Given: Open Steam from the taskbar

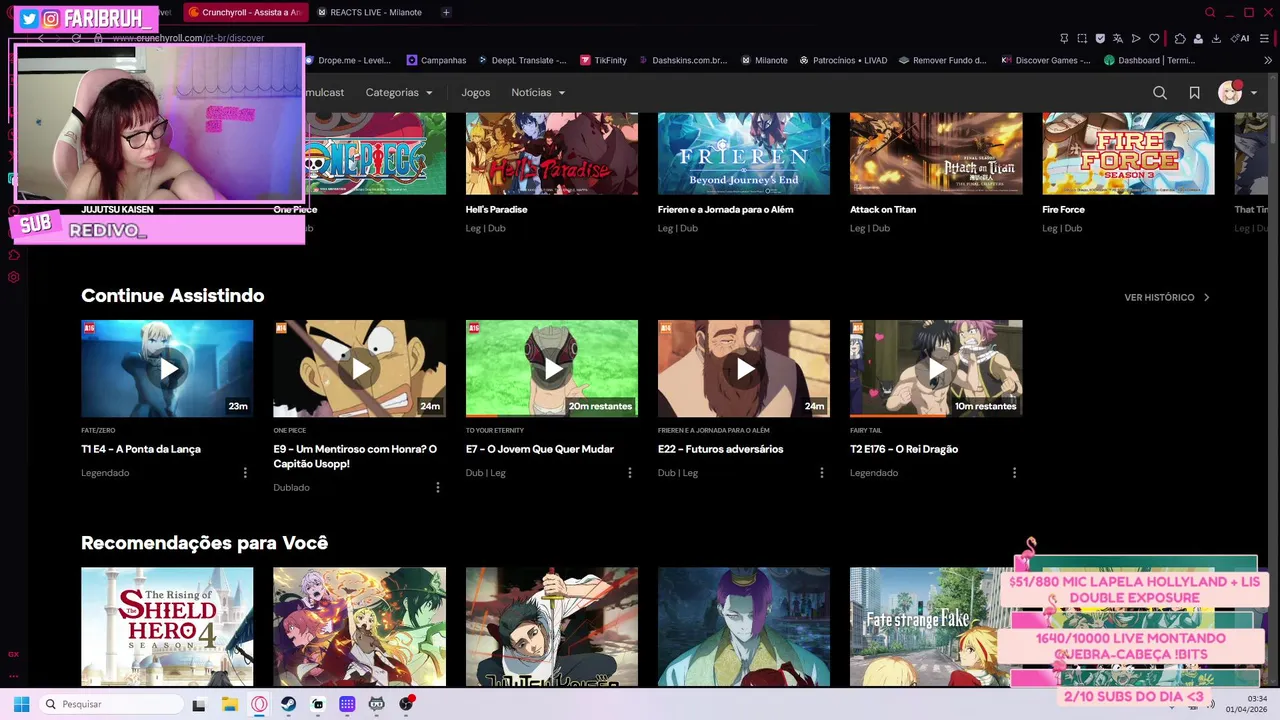Looking at the screenshot, I should click(x=288, y=704).
